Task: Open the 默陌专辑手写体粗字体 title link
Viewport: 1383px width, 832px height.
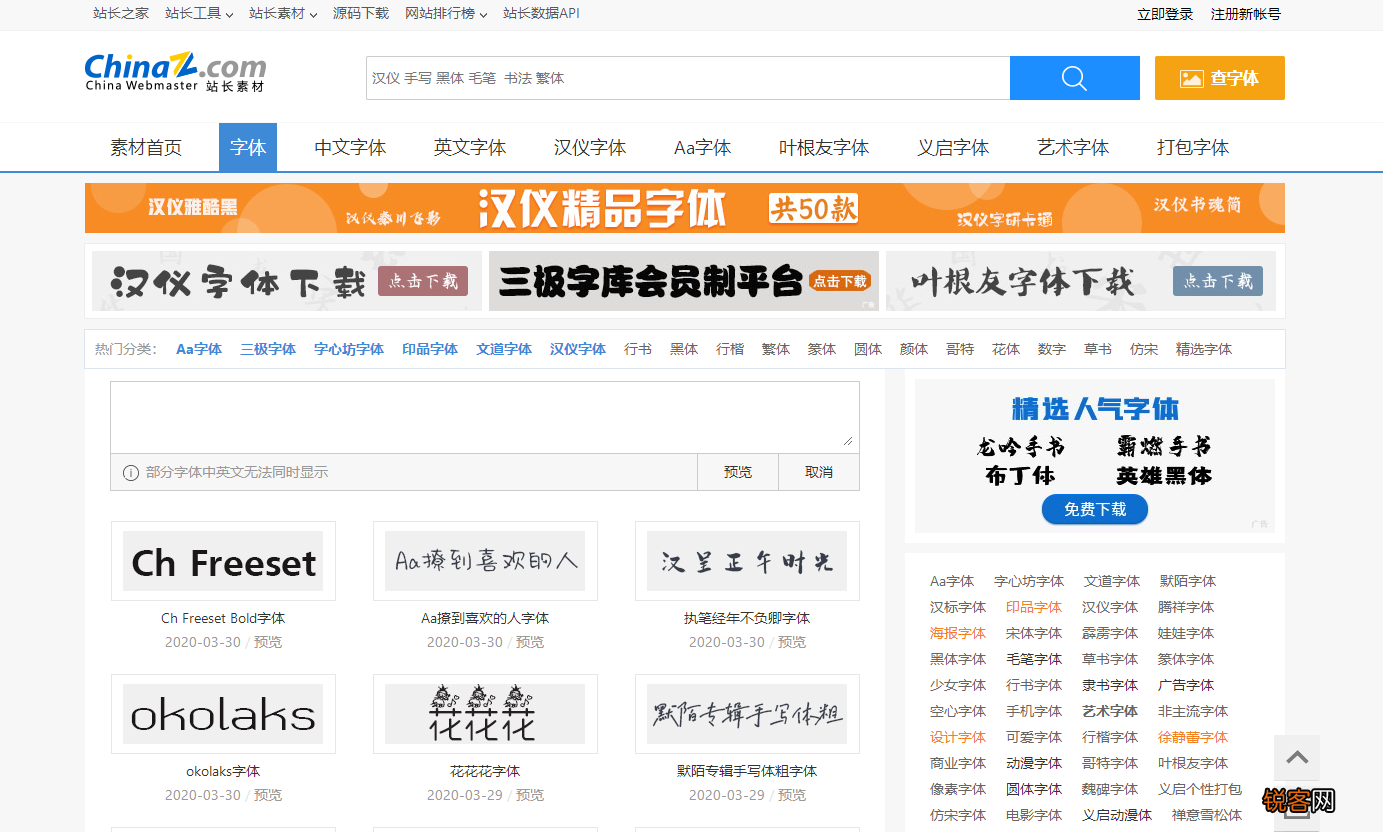Action: coord(747,771)
